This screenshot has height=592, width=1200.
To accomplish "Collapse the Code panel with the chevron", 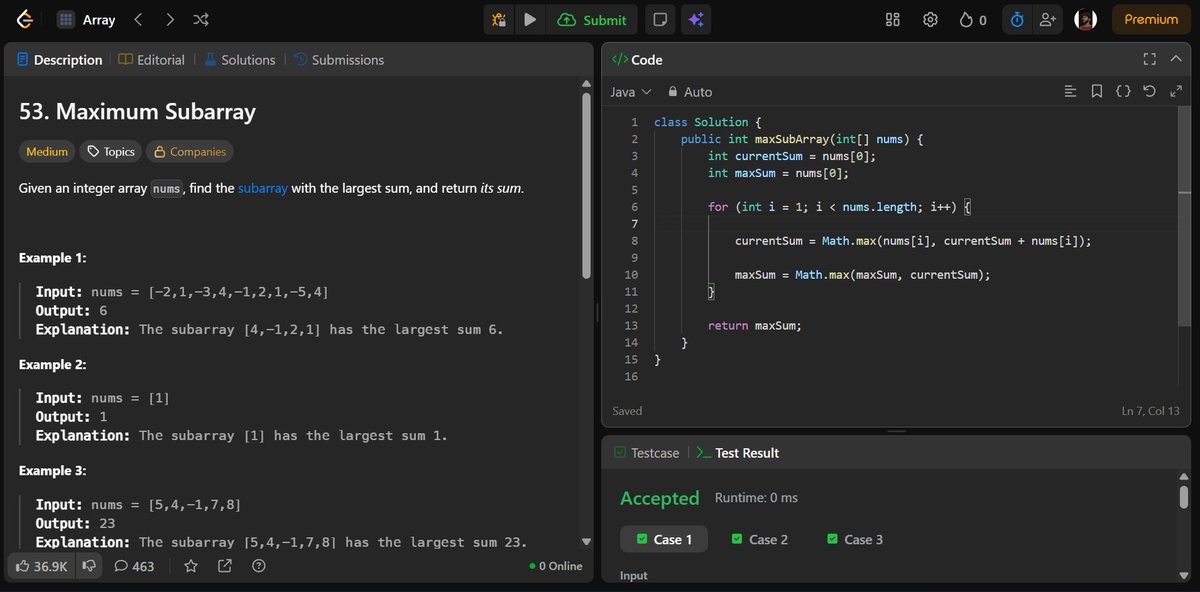I will (1175, 59).
